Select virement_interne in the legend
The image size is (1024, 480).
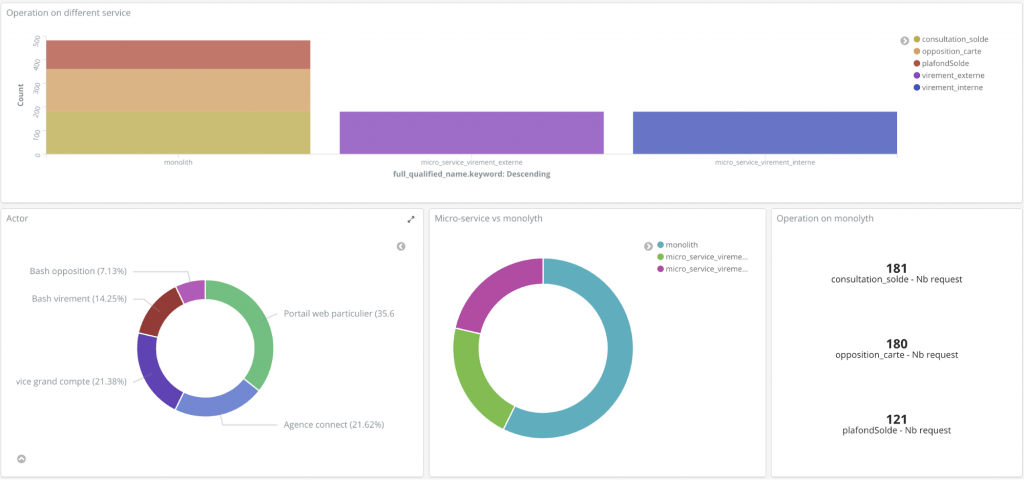(x=950, y=87)
